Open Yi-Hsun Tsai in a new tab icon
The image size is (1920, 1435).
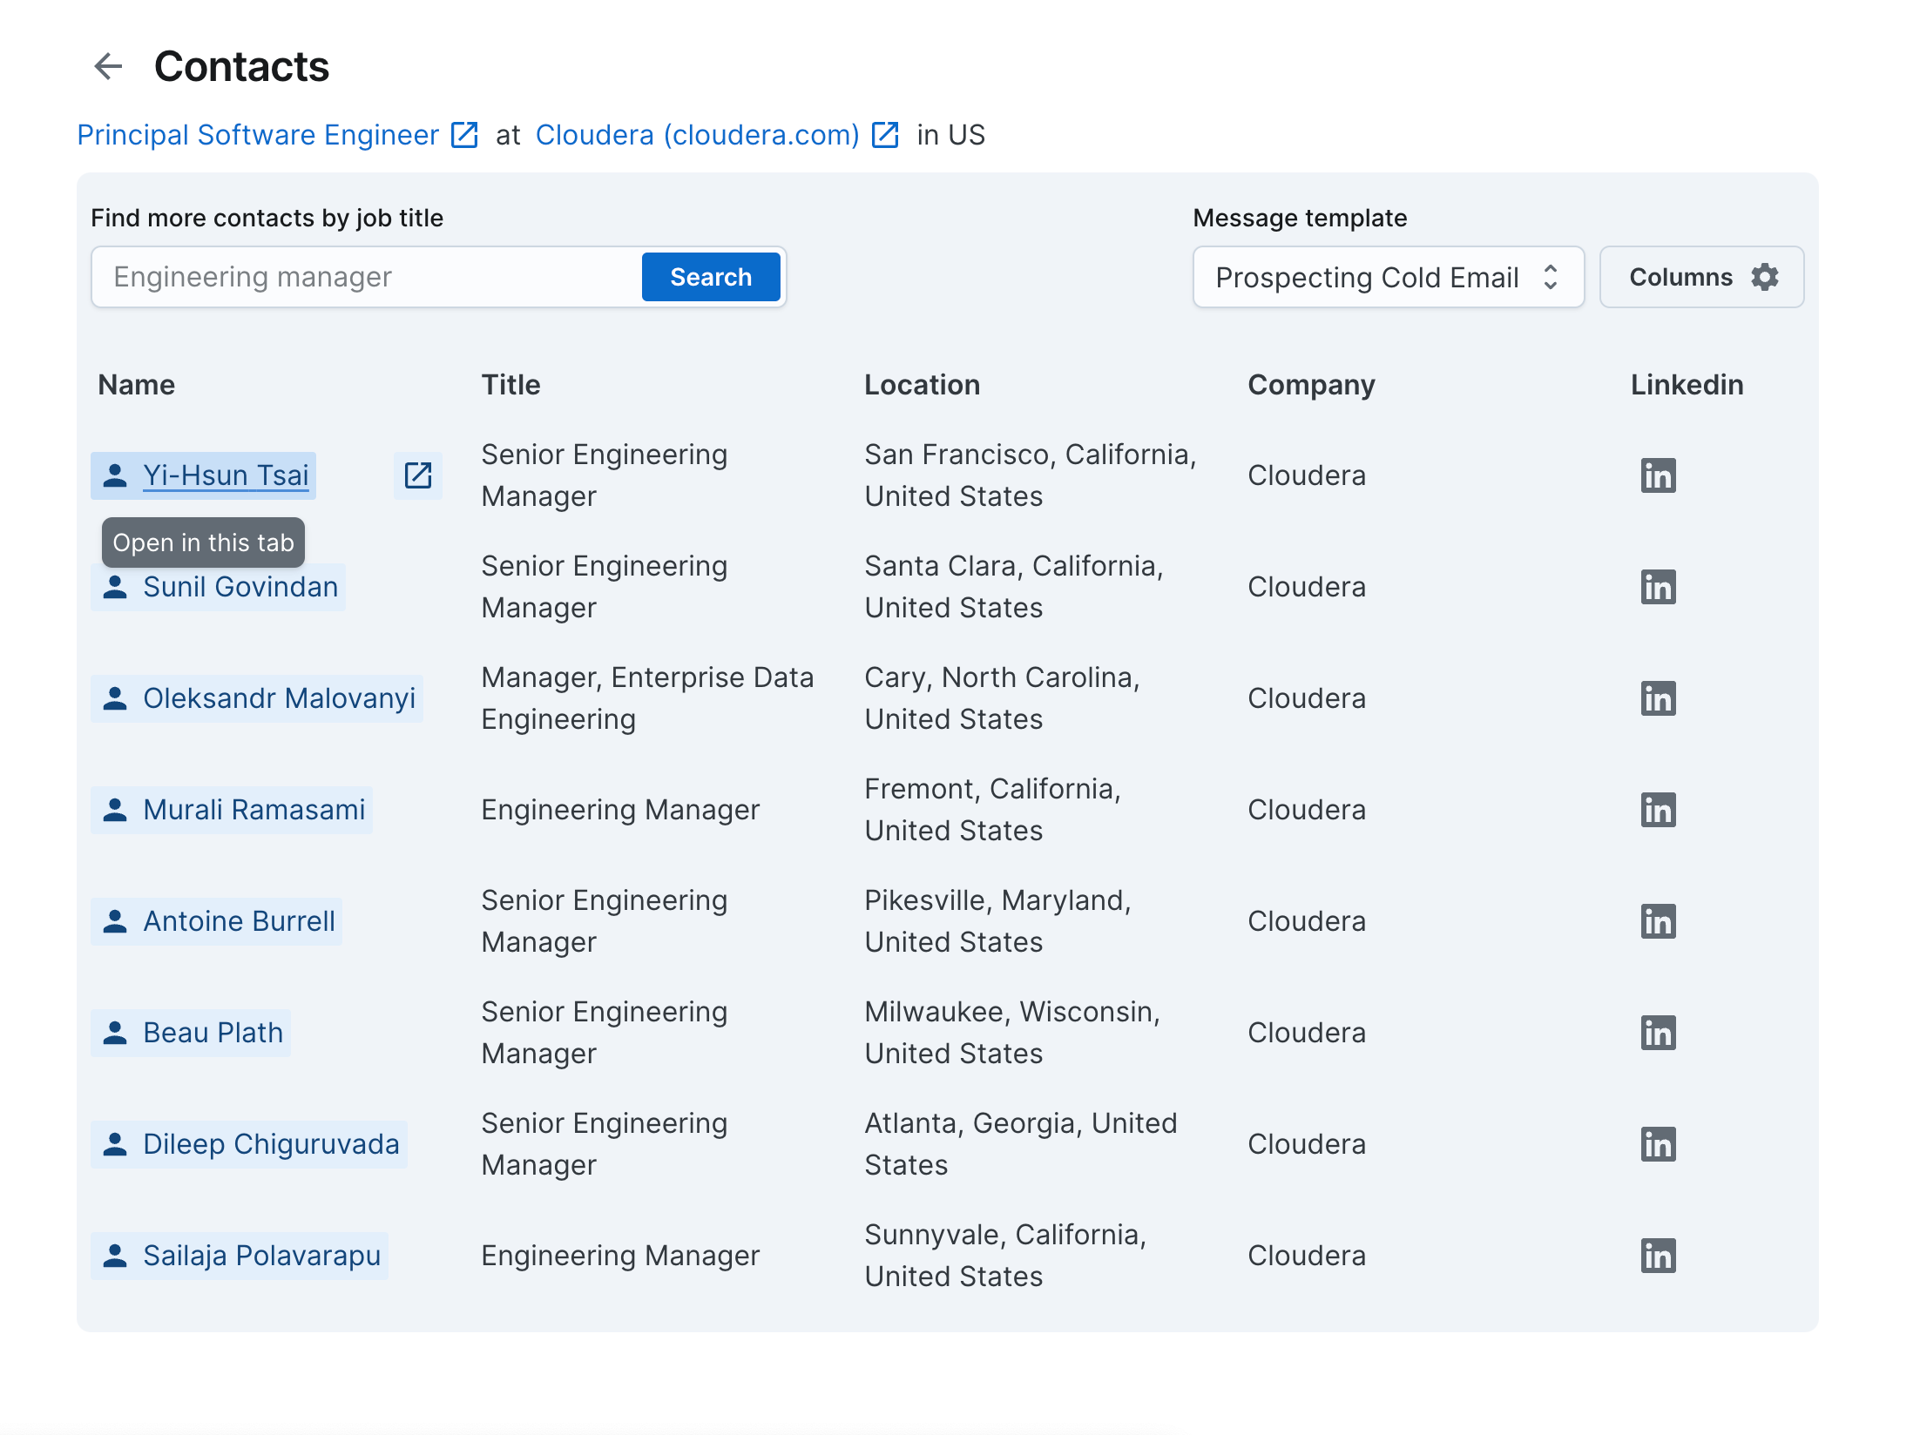(x=418, y=475)
